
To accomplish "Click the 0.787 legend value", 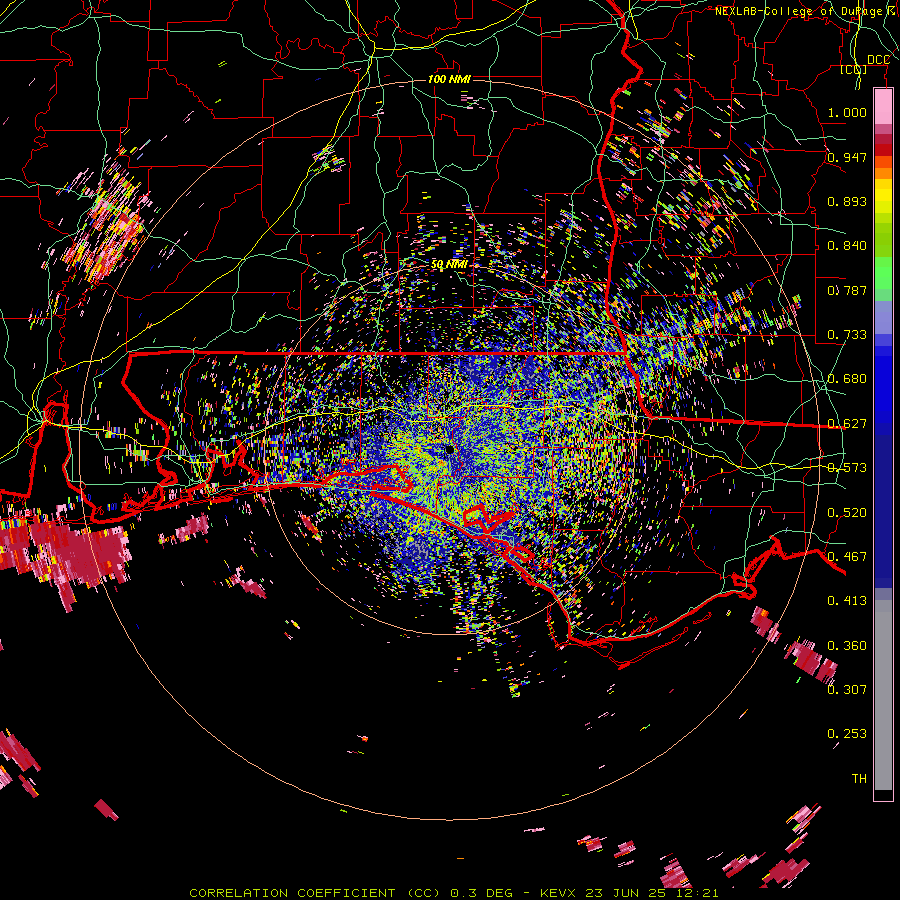I will coord(847,290).
